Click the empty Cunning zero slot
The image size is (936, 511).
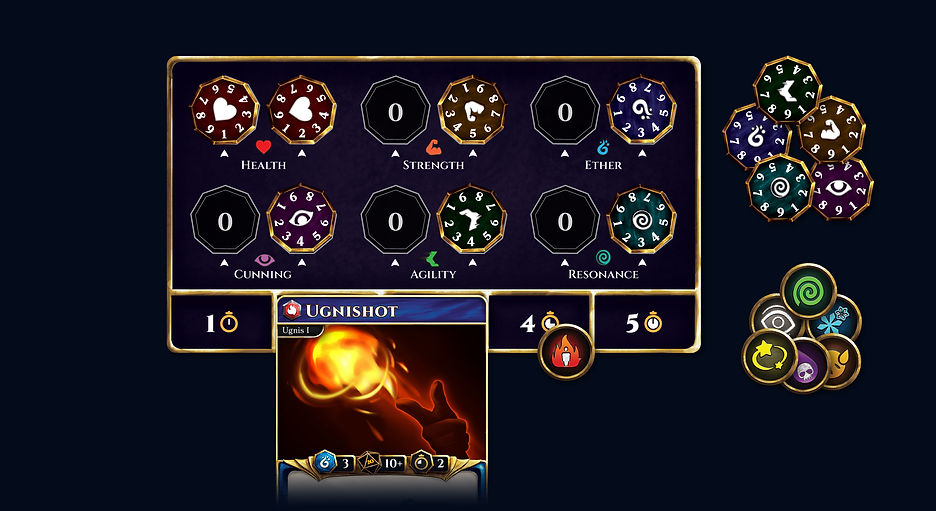[225, 220]
